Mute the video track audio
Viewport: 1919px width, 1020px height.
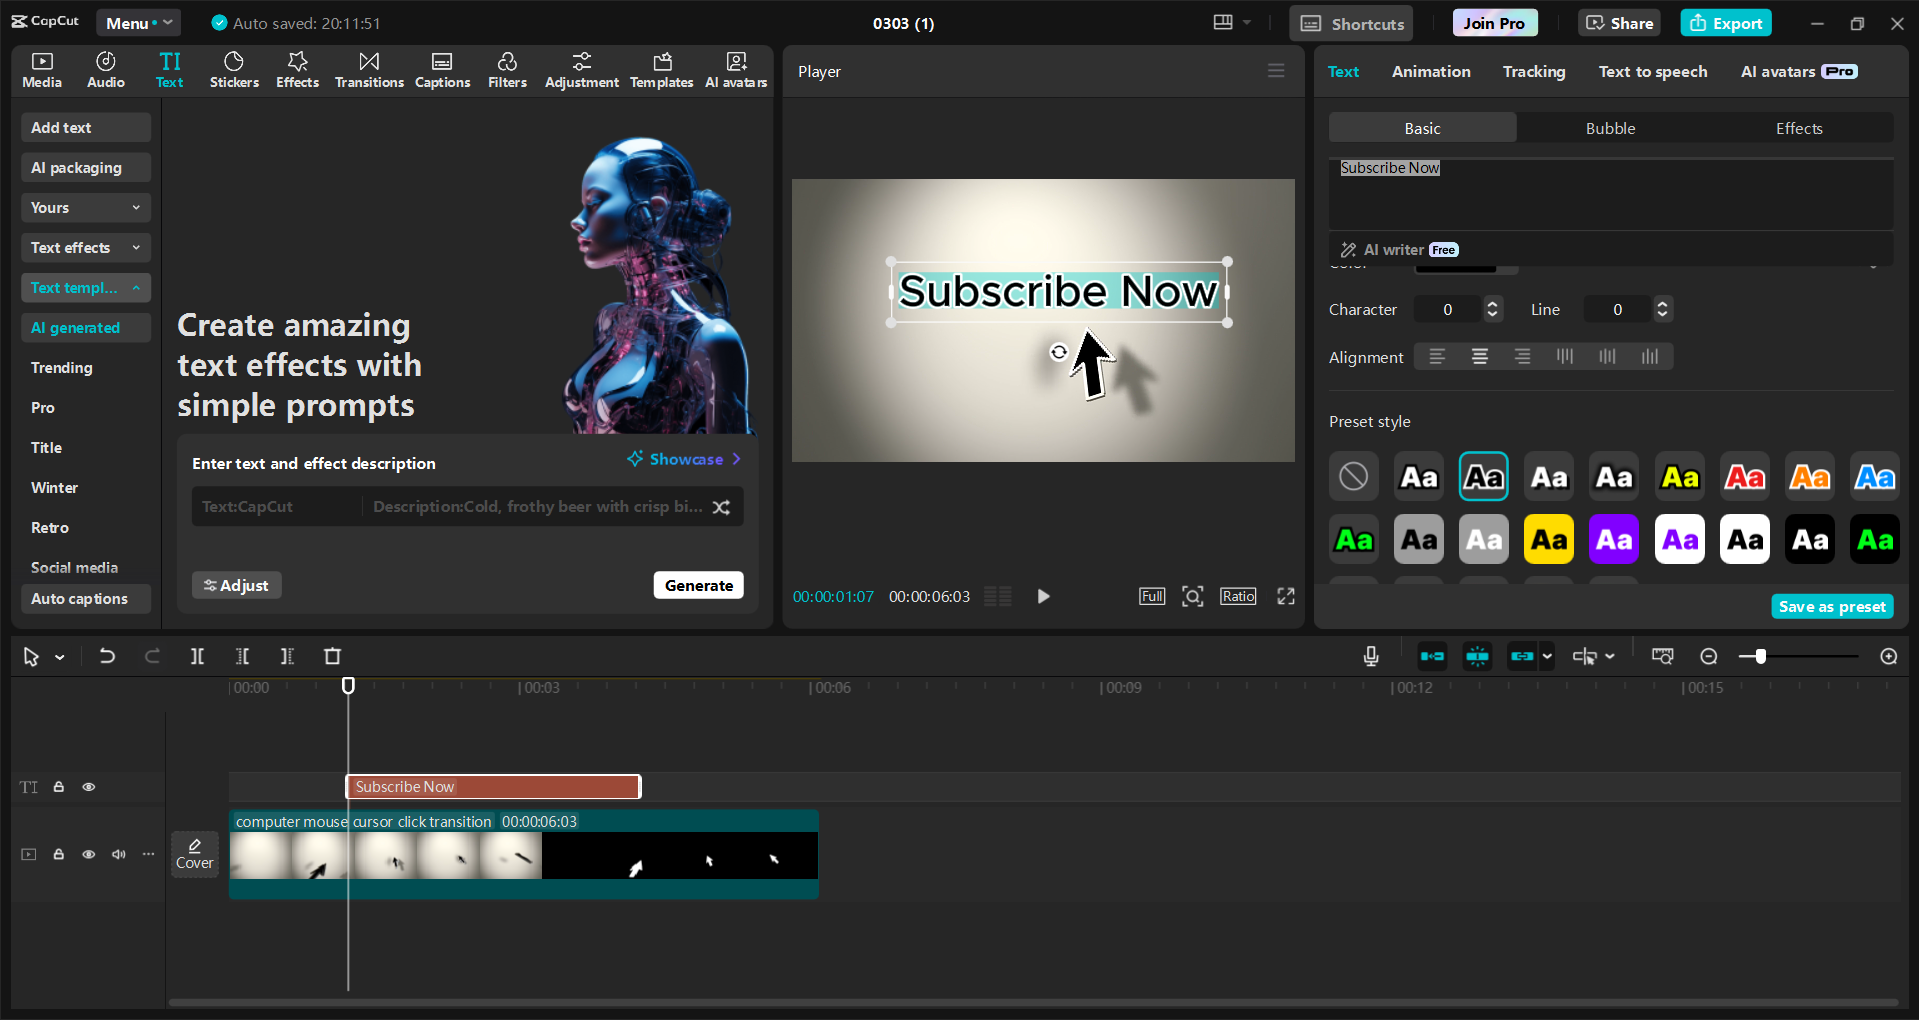[x=118, y=854]
